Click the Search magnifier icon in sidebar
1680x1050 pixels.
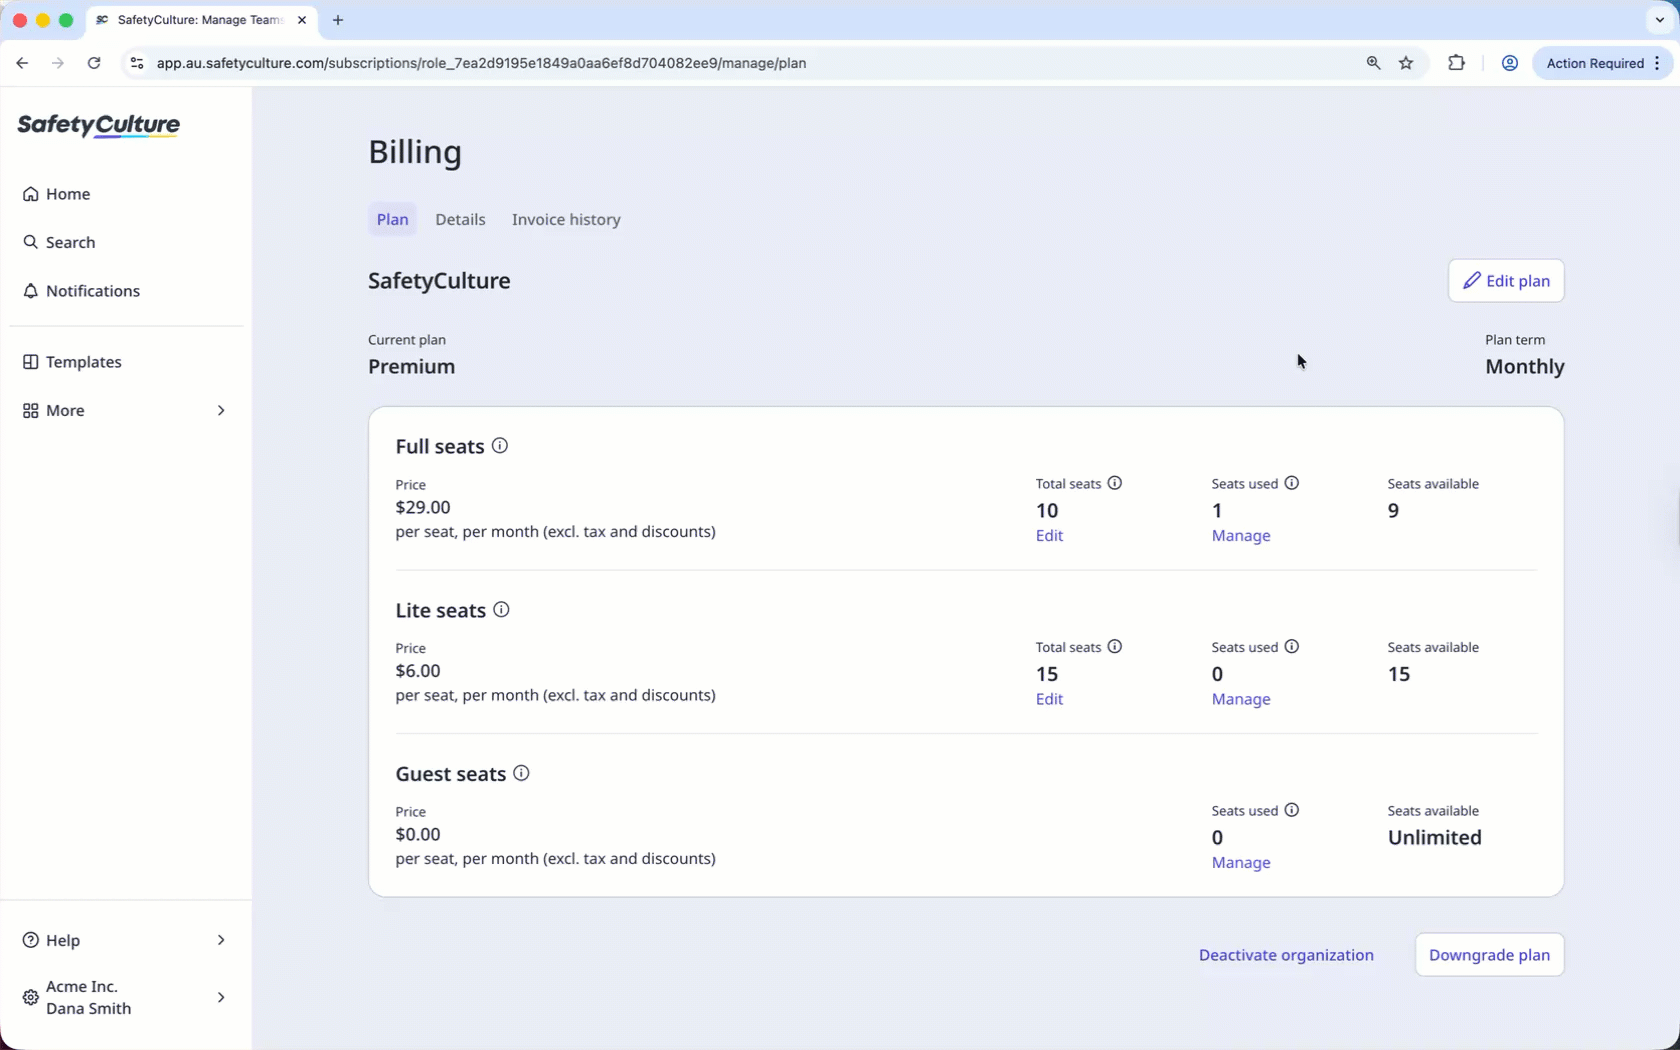[31, 242]
